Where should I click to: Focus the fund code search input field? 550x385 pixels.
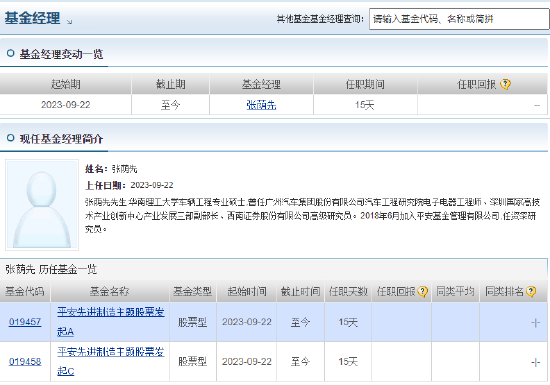[x=459, y=19]
